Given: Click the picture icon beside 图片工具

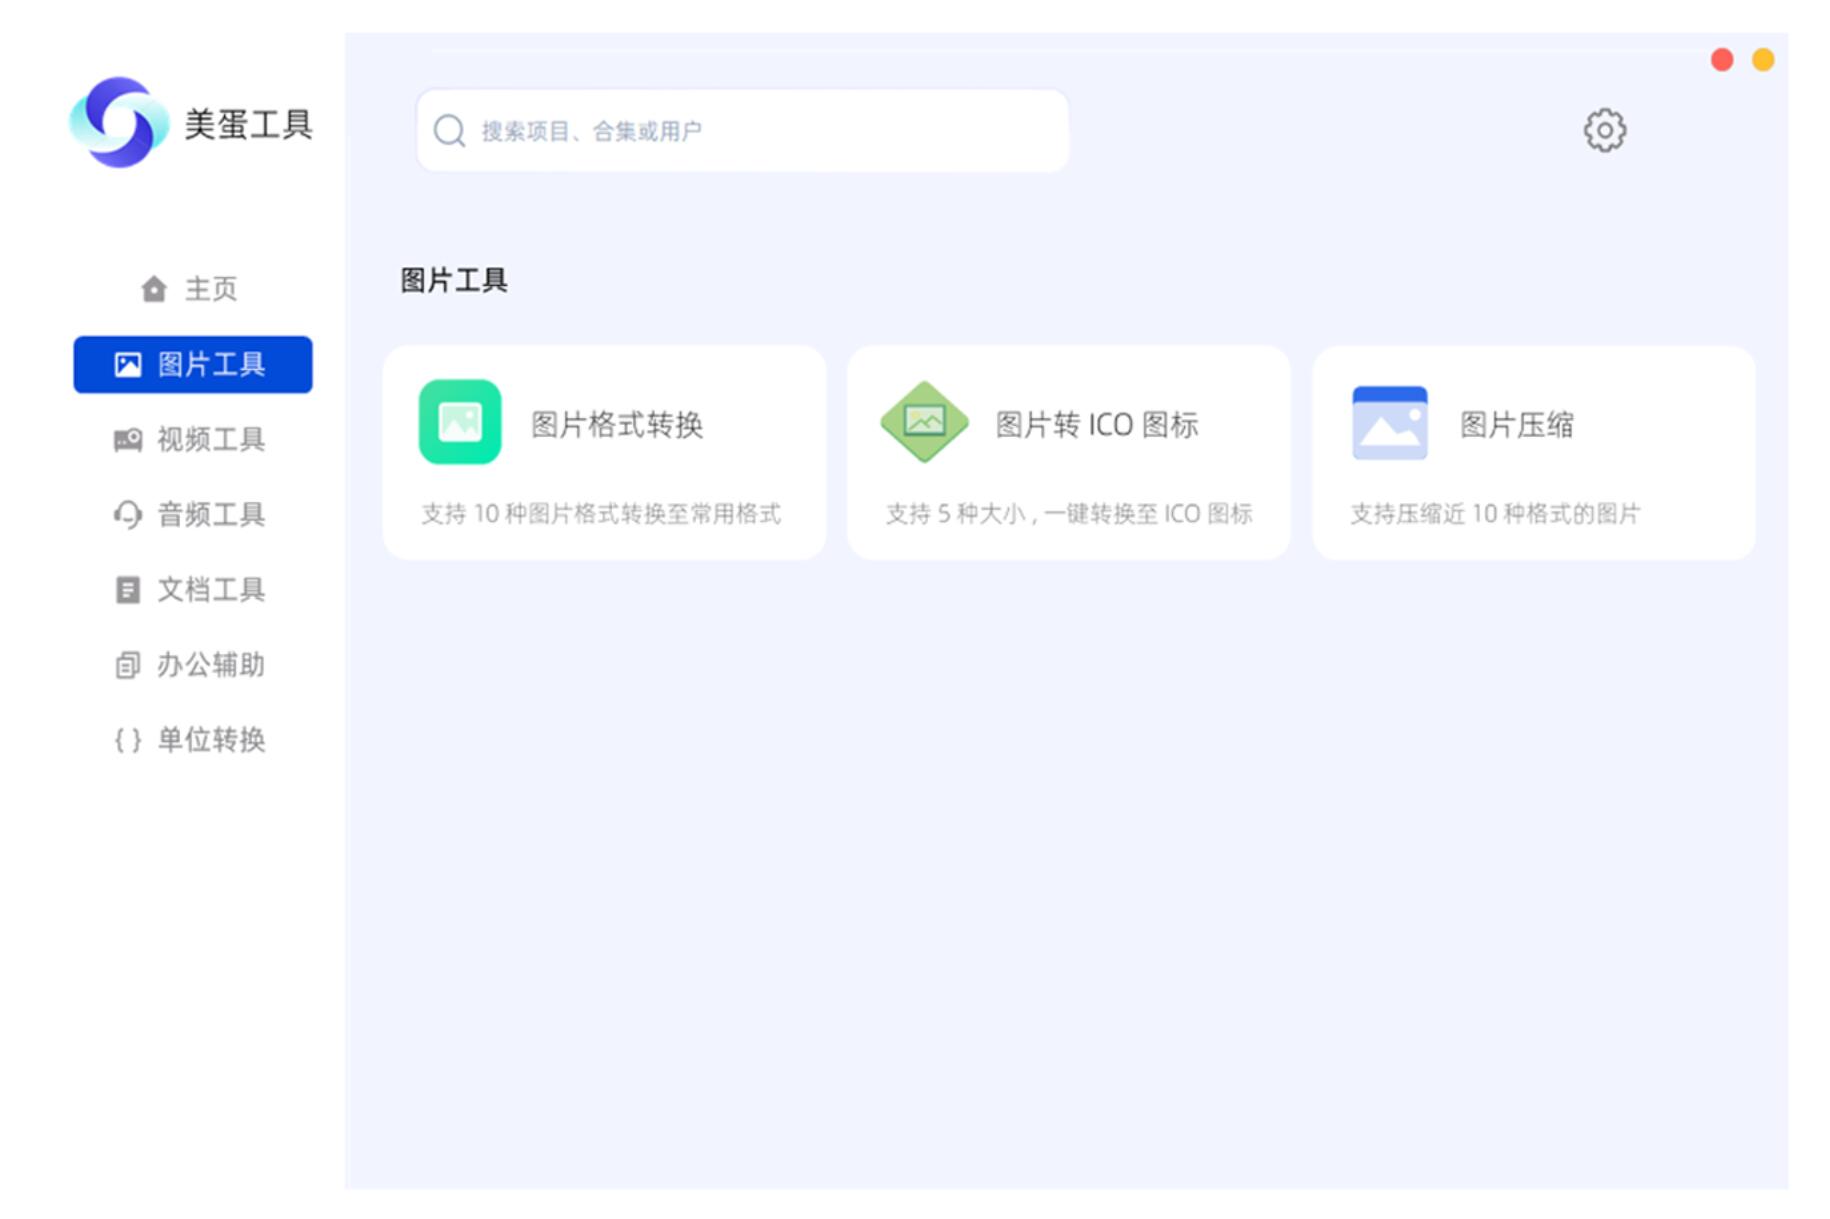Looking at the screenshot, I should point(128,365).
